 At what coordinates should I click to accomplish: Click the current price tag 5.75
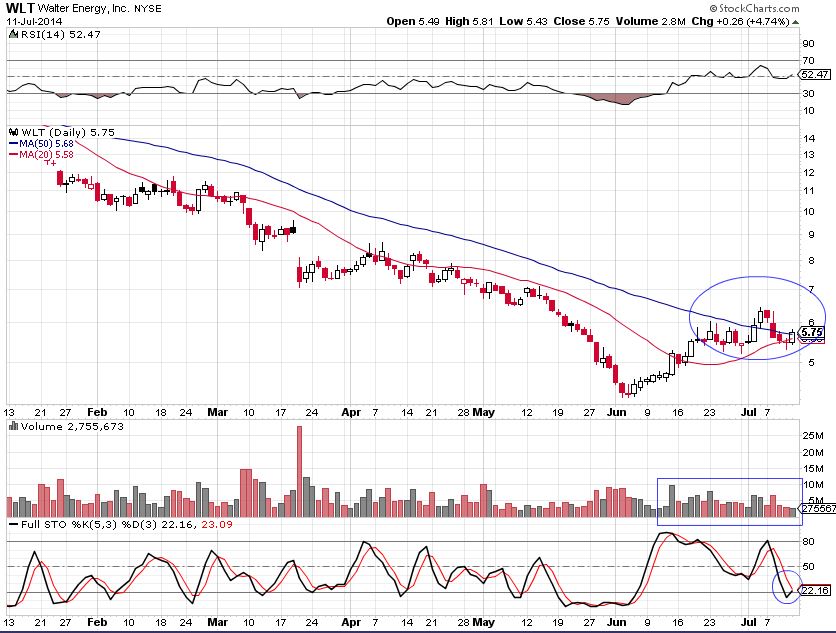point(812,332)
